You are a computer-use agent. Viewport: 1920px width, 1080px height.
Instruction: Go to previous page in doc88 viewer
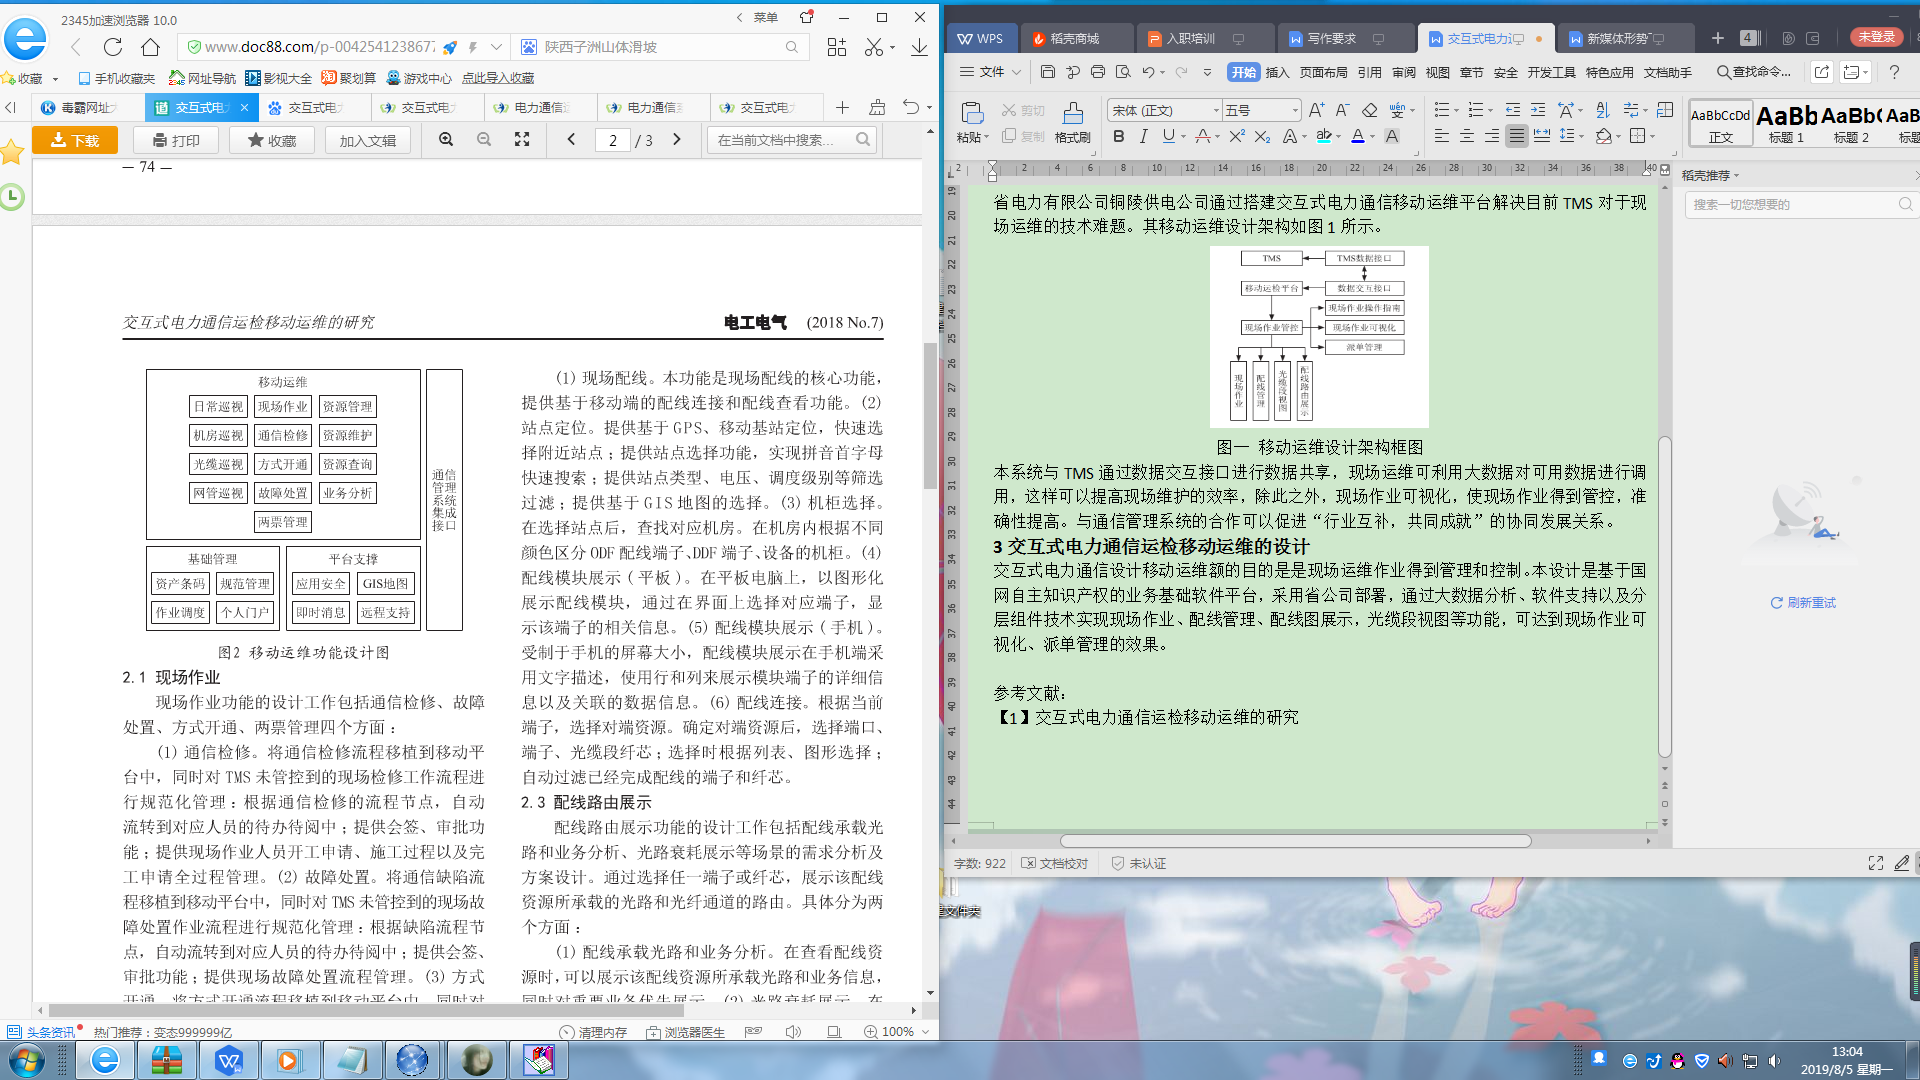click(572, 140)
